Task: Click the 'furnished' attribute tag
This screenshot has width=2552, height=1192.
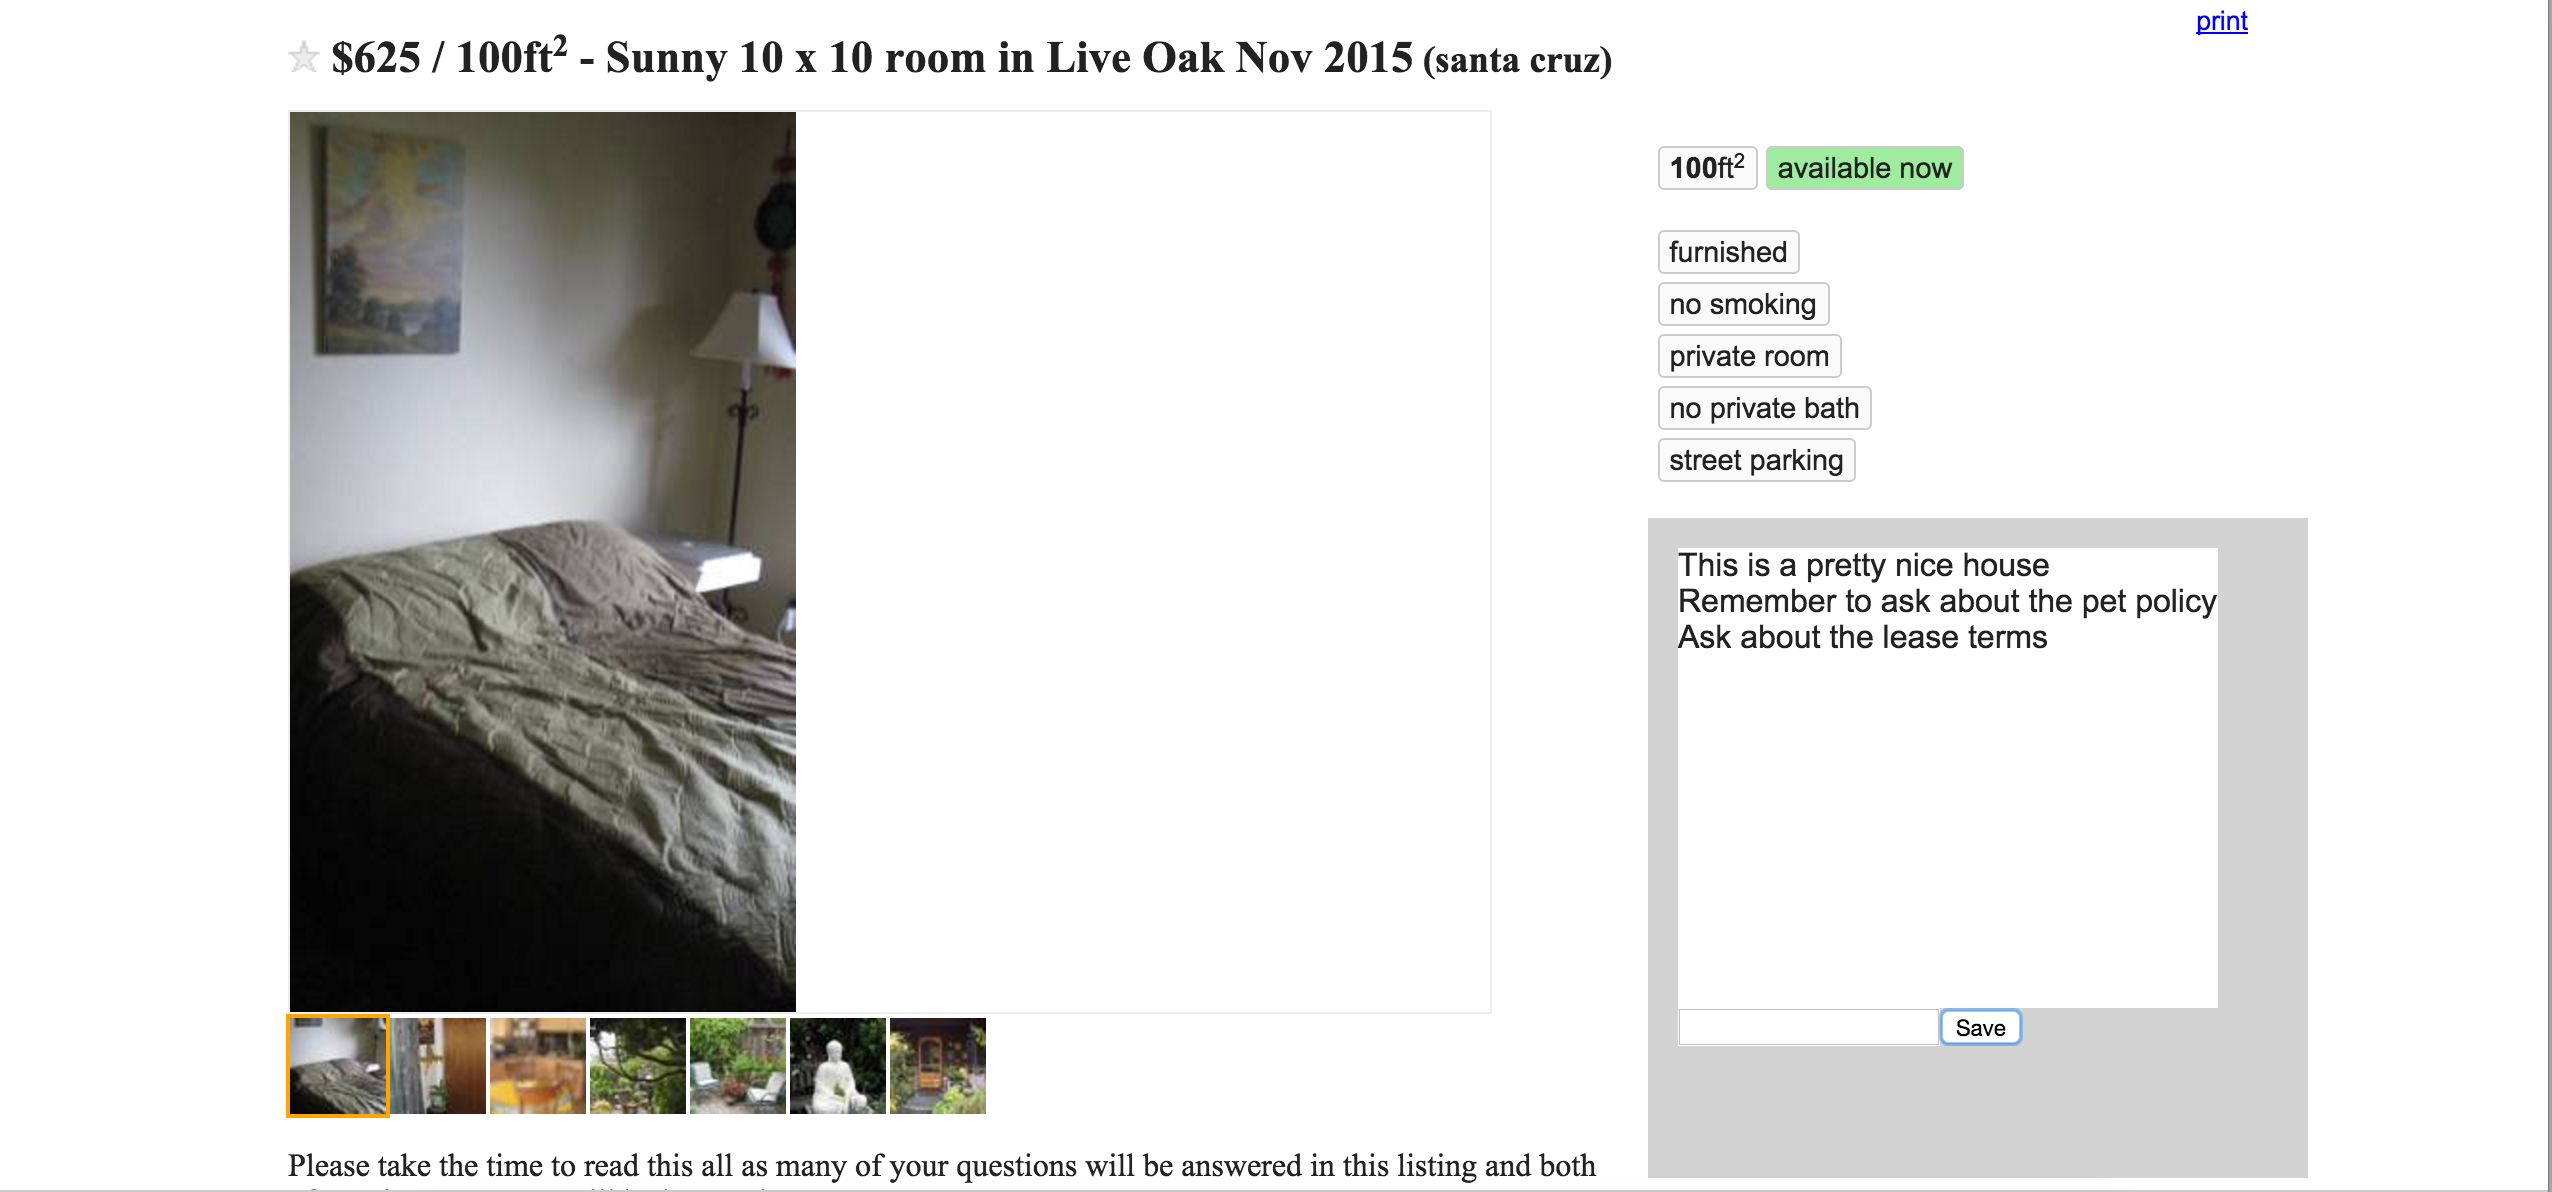Action: 1728,252
